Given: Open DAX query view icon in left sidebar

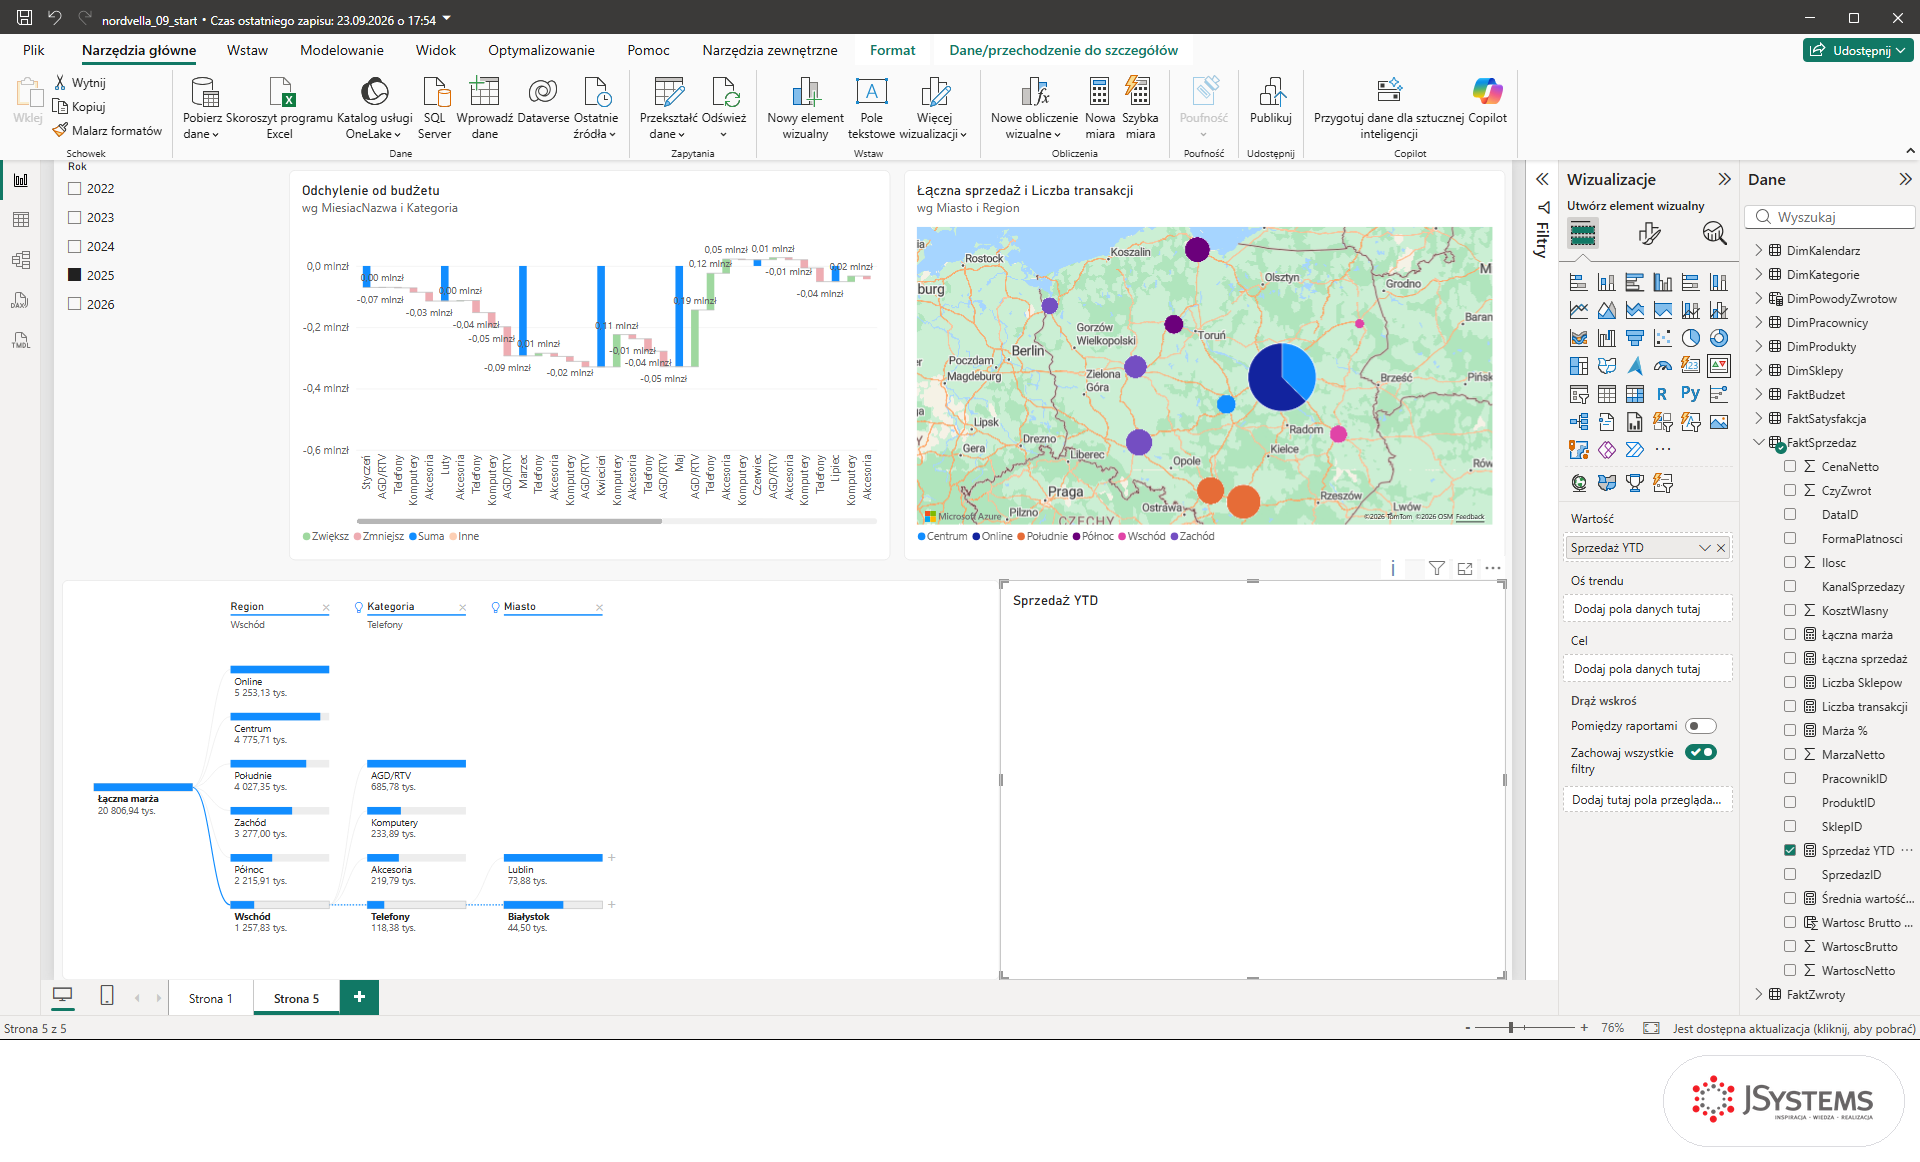Looking at the screenshot, I should tap(21, 300).
